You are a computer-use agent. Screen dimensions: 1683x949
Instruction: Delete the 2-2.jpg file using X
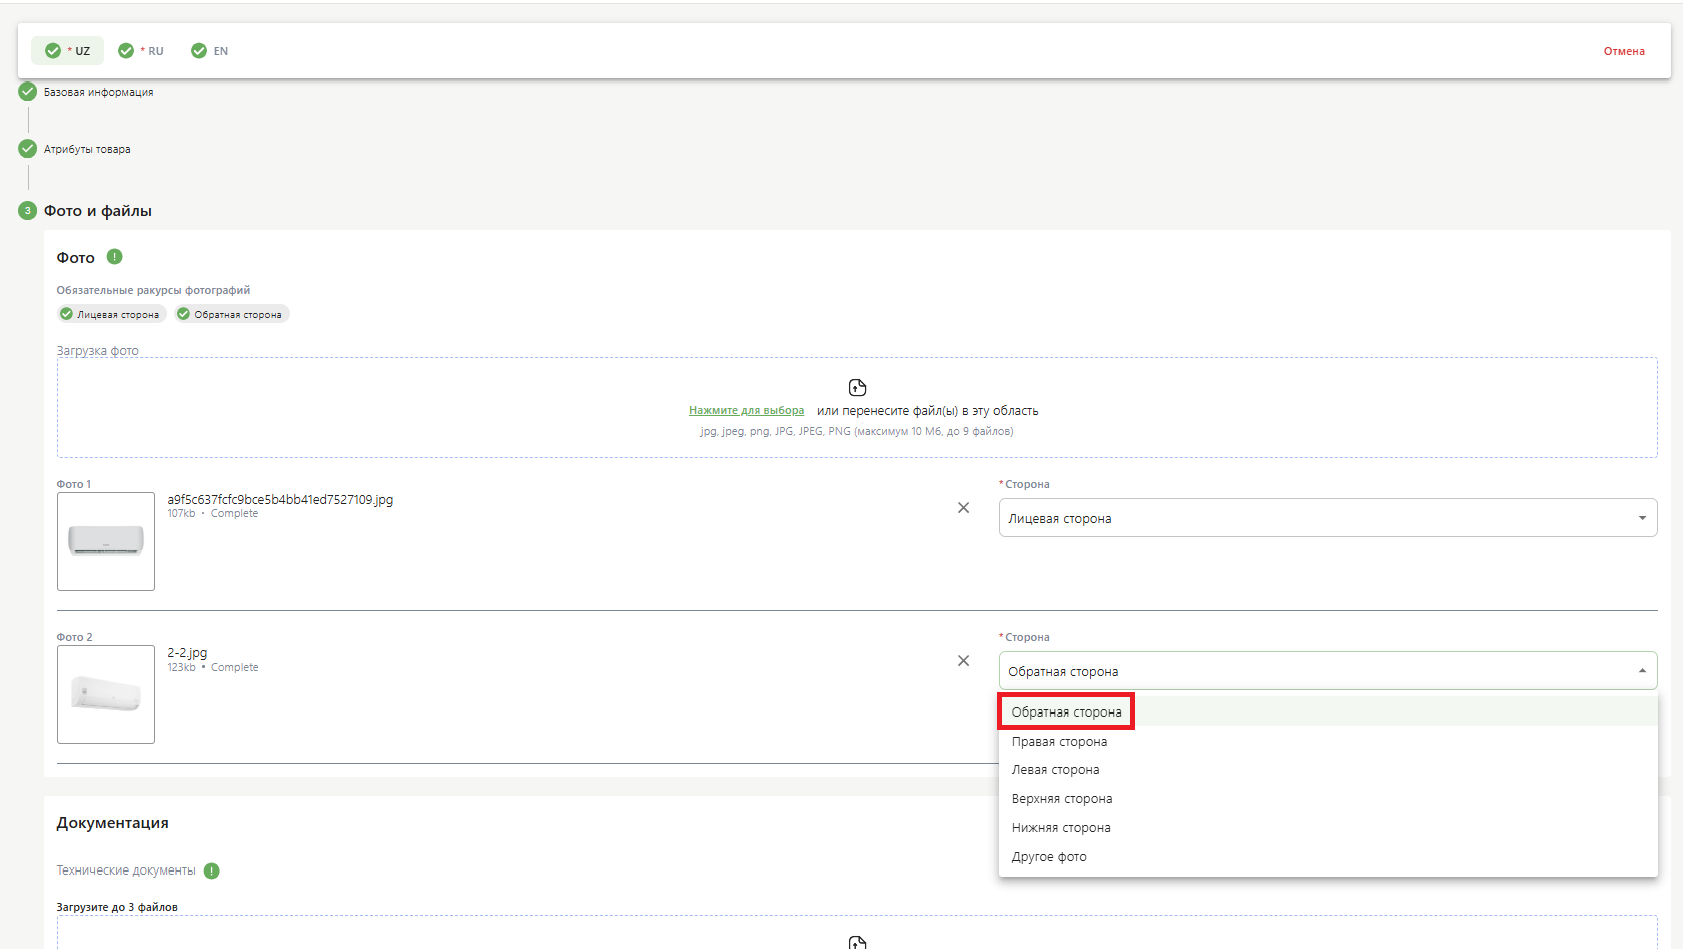pyautogui.click(x=963, y=661)
